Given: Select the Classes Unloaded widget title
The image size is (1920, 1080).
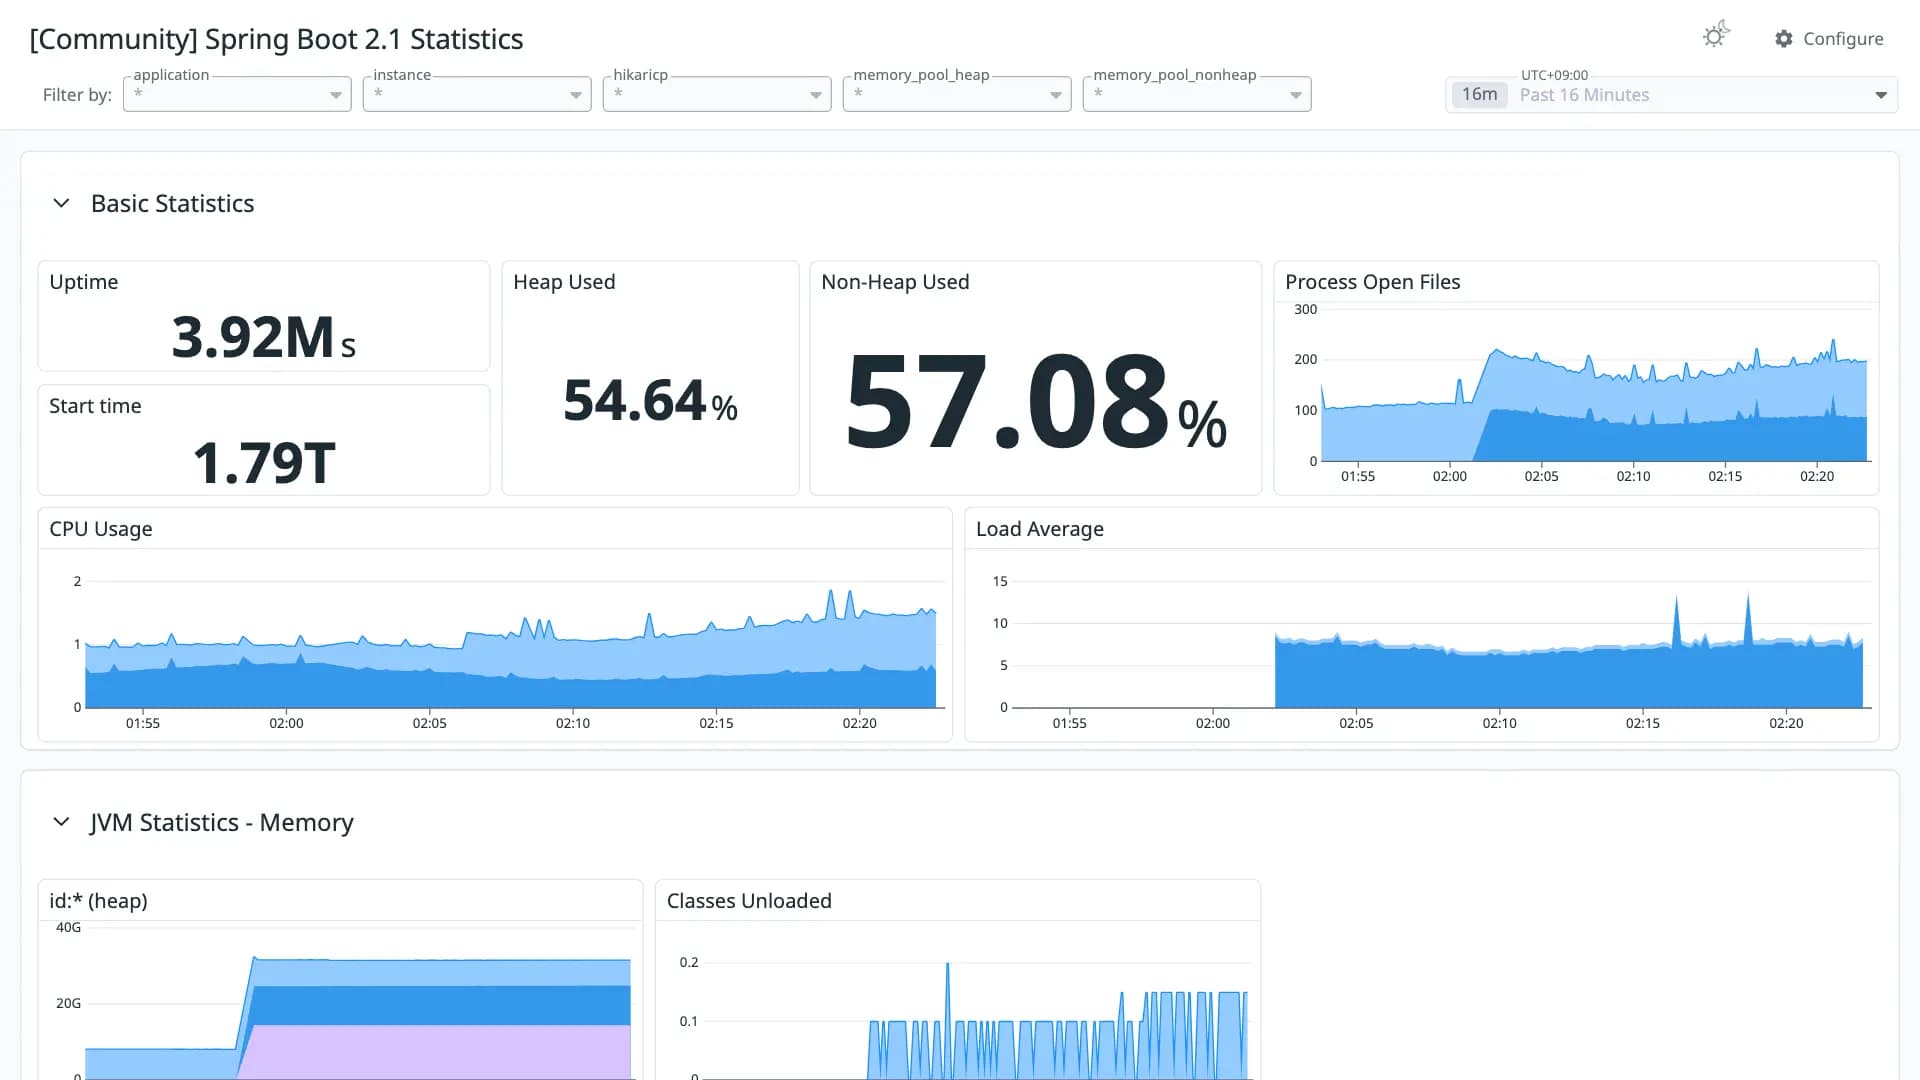Looking at the screenshot, I should coord(749,901).
